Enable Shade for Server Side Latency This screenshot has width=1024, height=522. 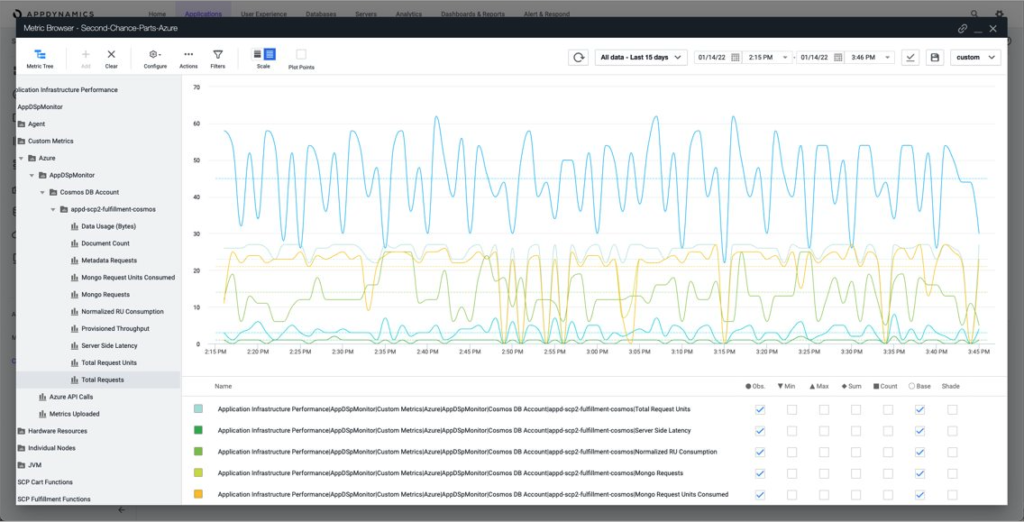[952, 431]
